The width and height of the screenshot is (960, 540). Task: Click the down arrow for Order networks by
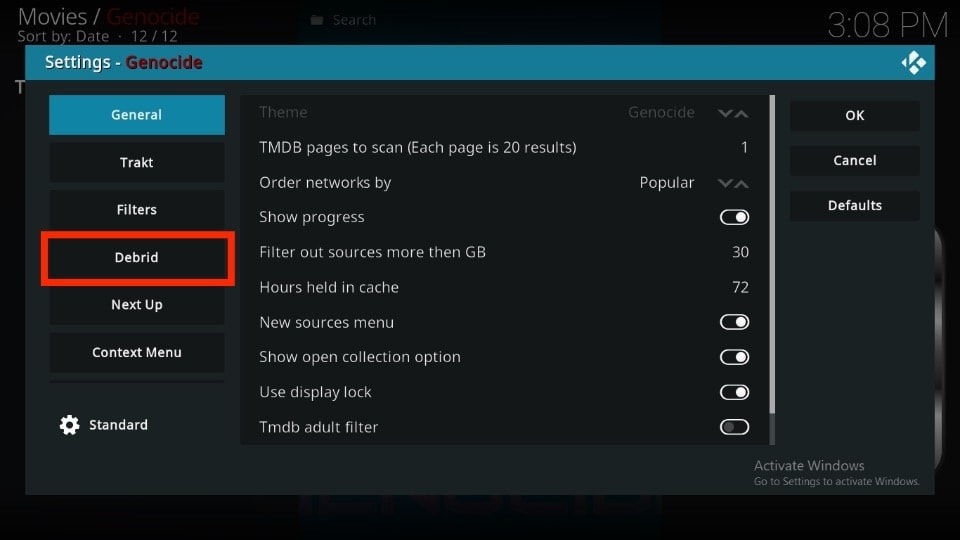point(725,183)
